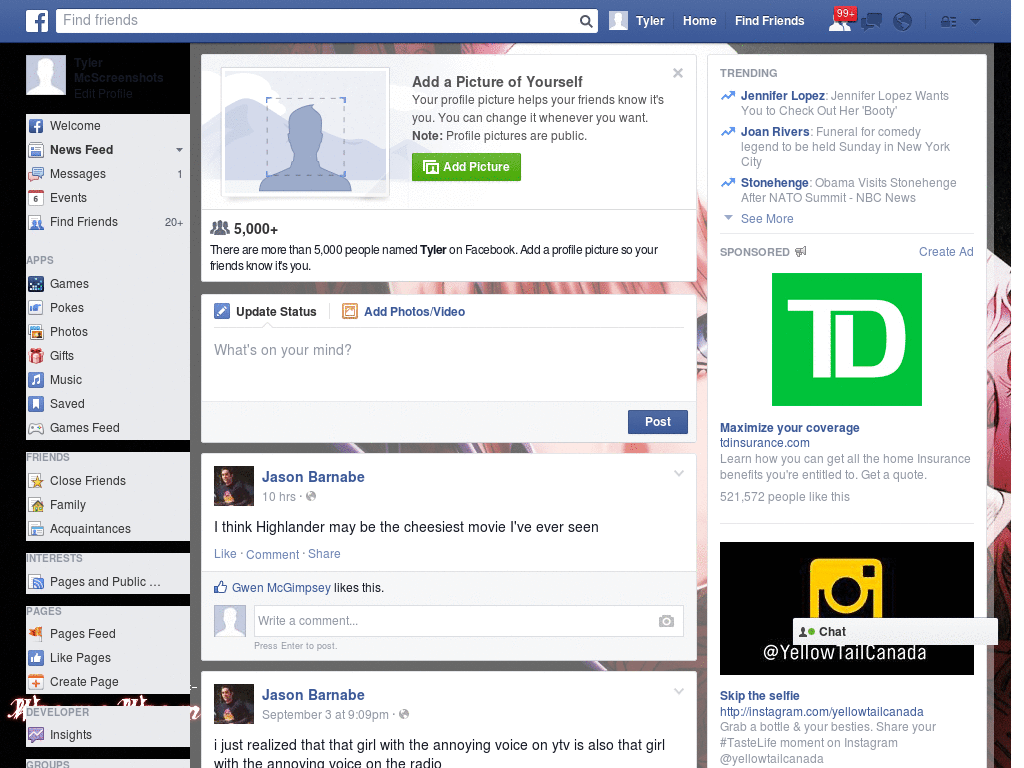Click the Gifts app icon
The width and height of the screenshot is (1024, 768).
[x=36, y=356]
